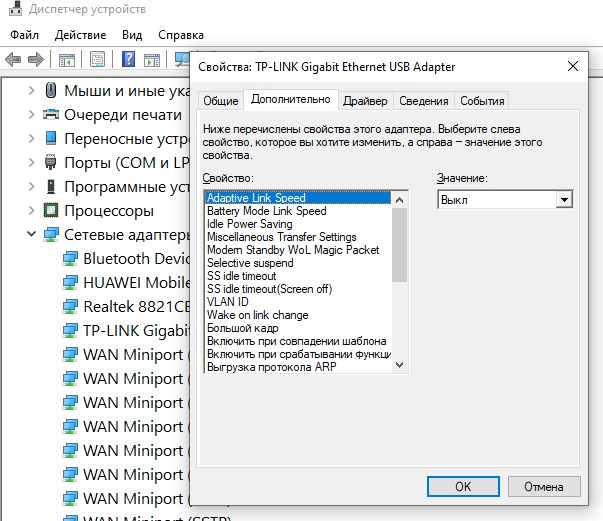
Task: Open the Справка menu
Action: [181, 35]
